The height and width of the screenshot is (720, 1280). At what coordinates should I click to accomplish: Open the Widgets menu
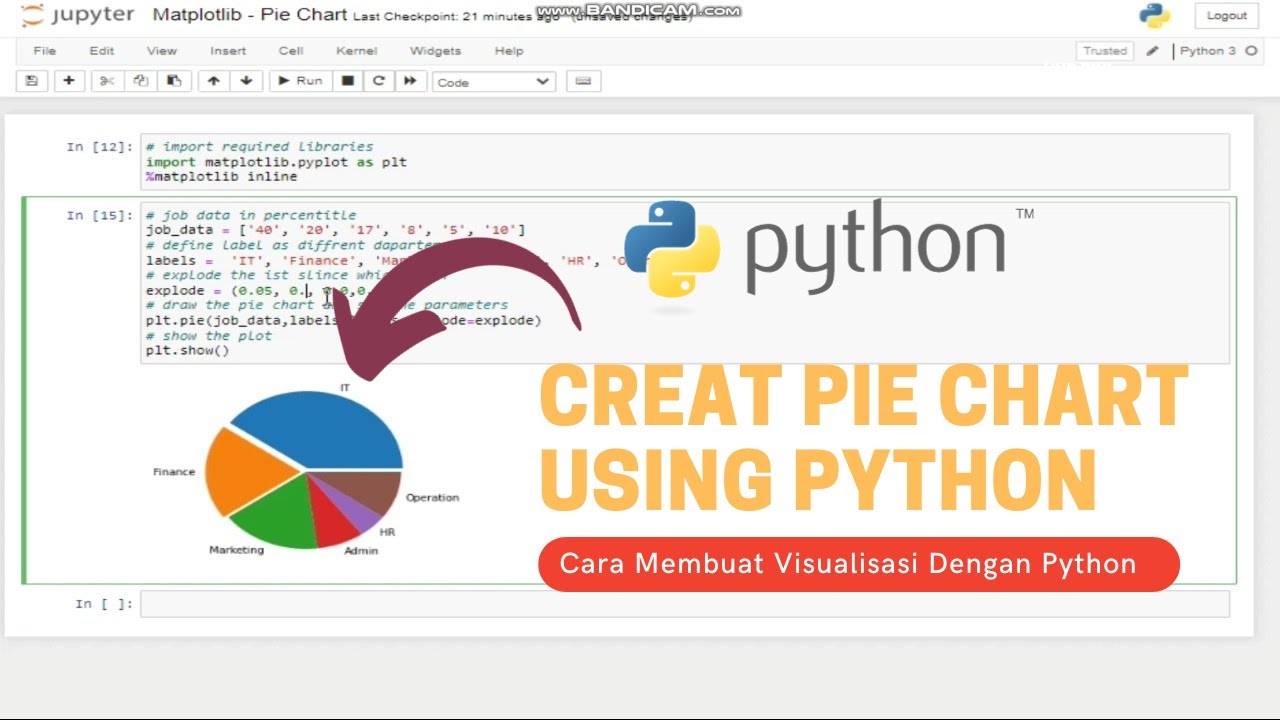click(x=436, y=51)
